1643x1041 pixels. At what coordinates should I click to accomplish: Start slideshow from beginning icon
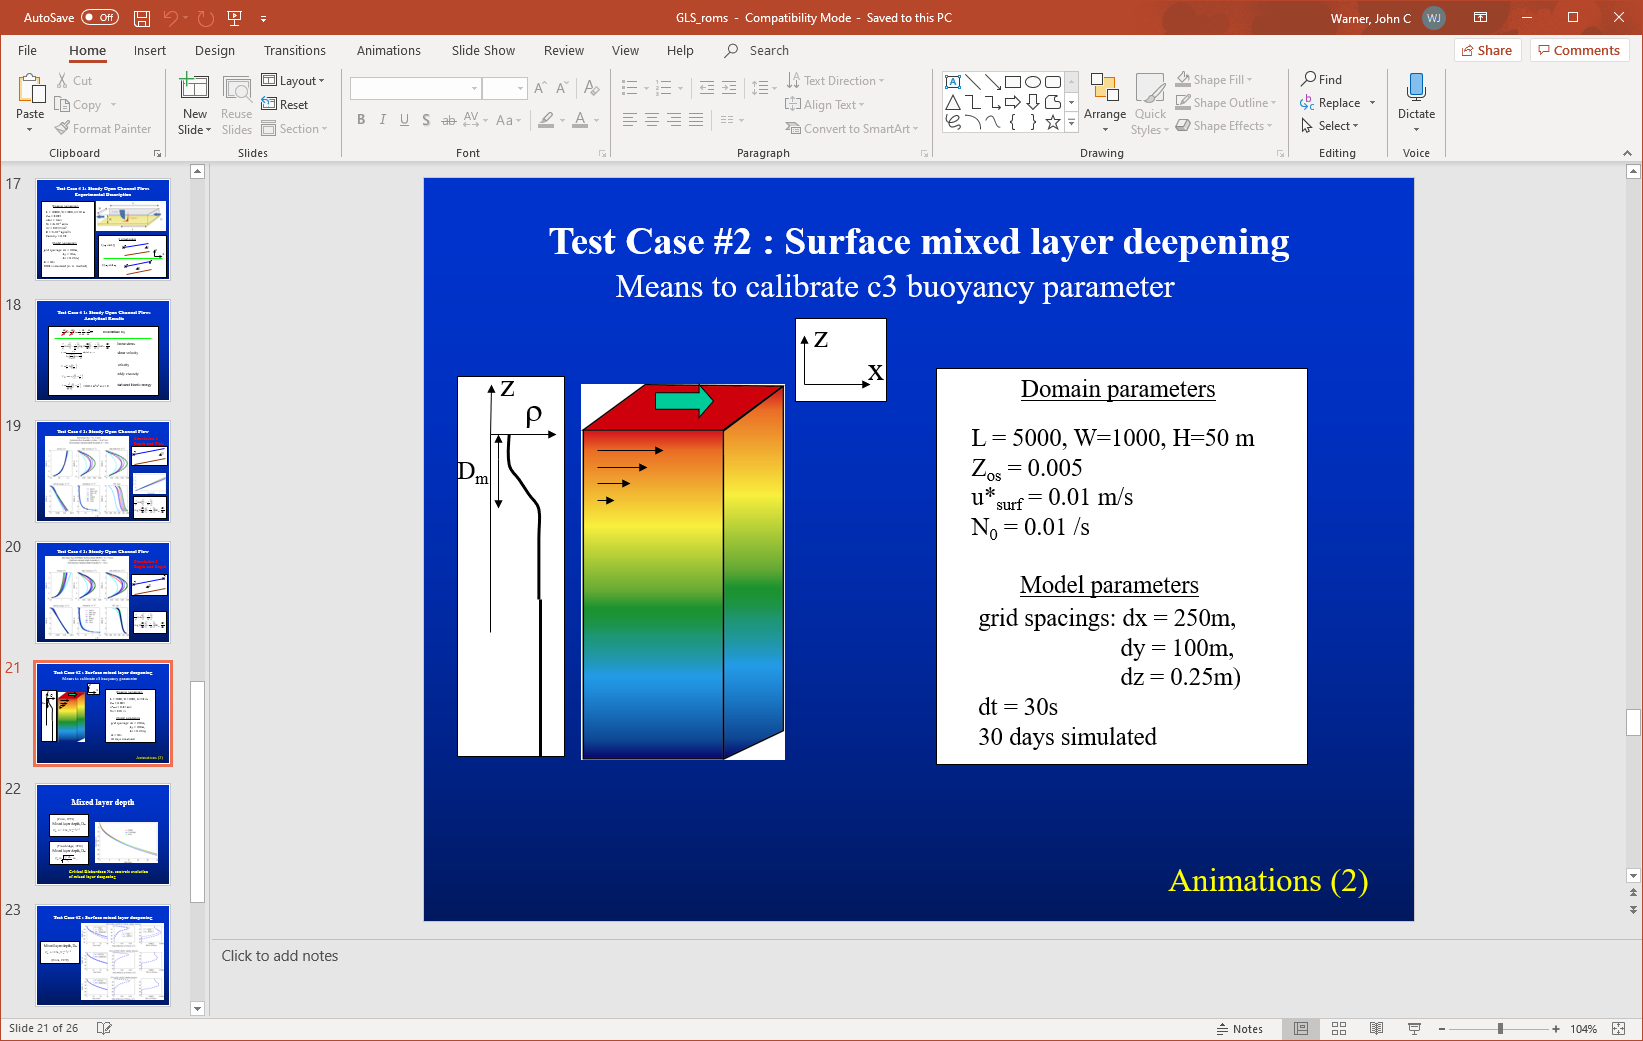[235, 18]
